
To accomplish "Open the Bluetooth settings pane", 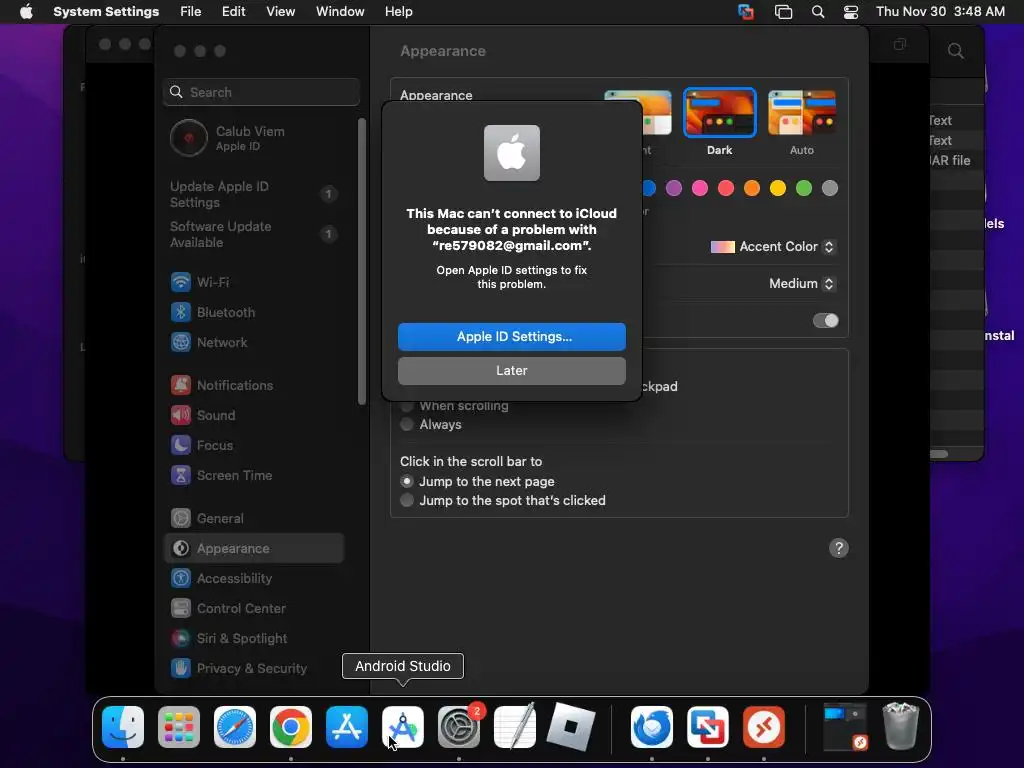I will click(254, 312).
